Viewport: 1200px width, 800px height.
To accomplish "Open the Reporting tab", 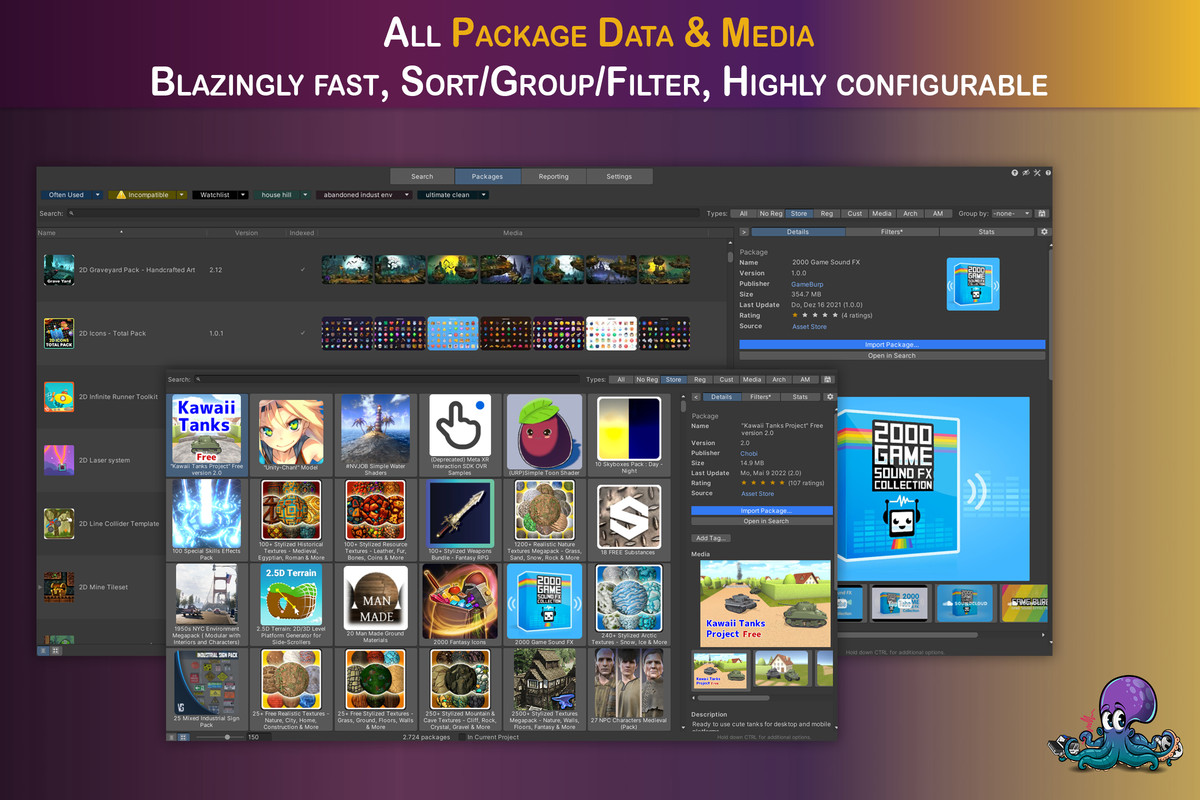I will pyautogui.click(x=553, y=176).
